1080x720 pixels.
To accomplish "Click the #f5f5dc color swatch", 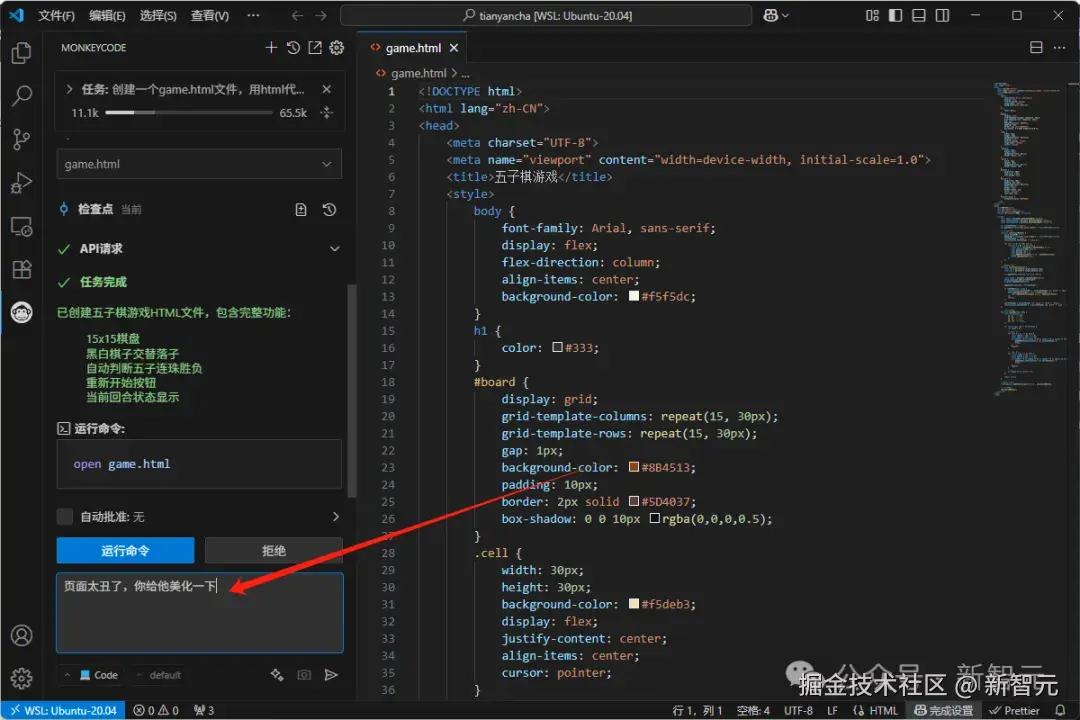I will tap(634, 296).
